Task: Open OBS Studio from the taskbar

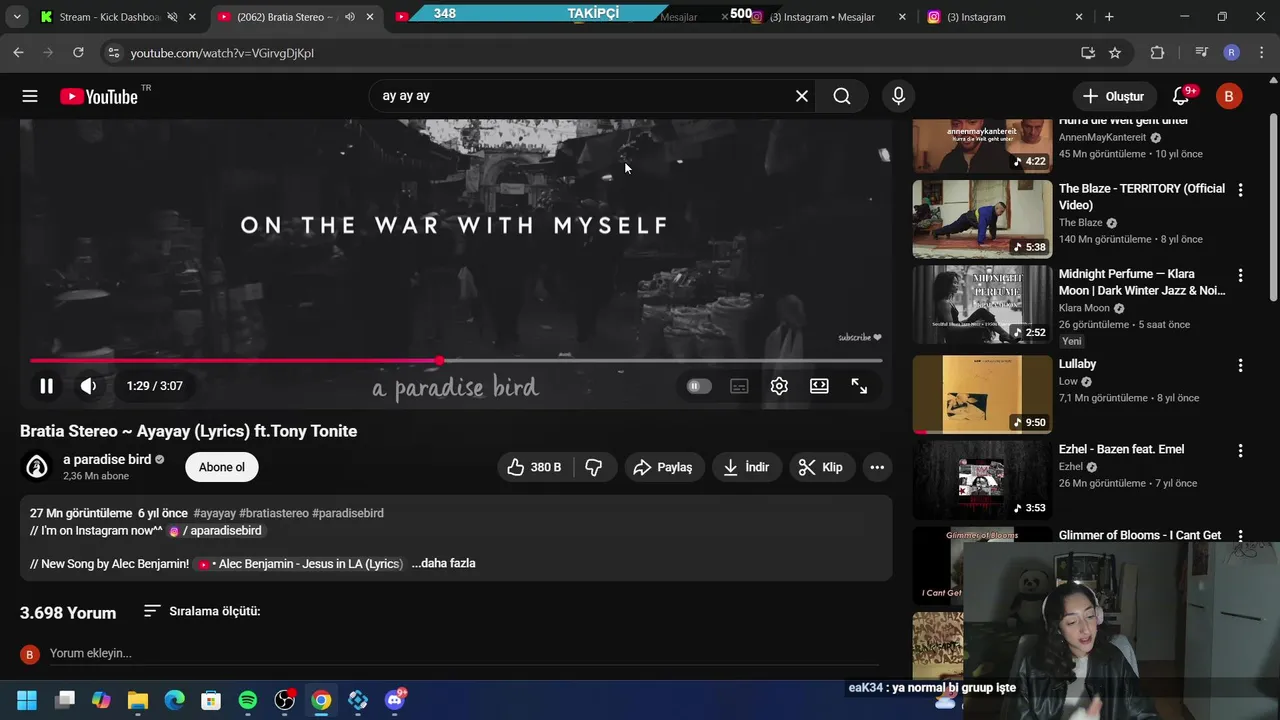Action: pos(285,700)
